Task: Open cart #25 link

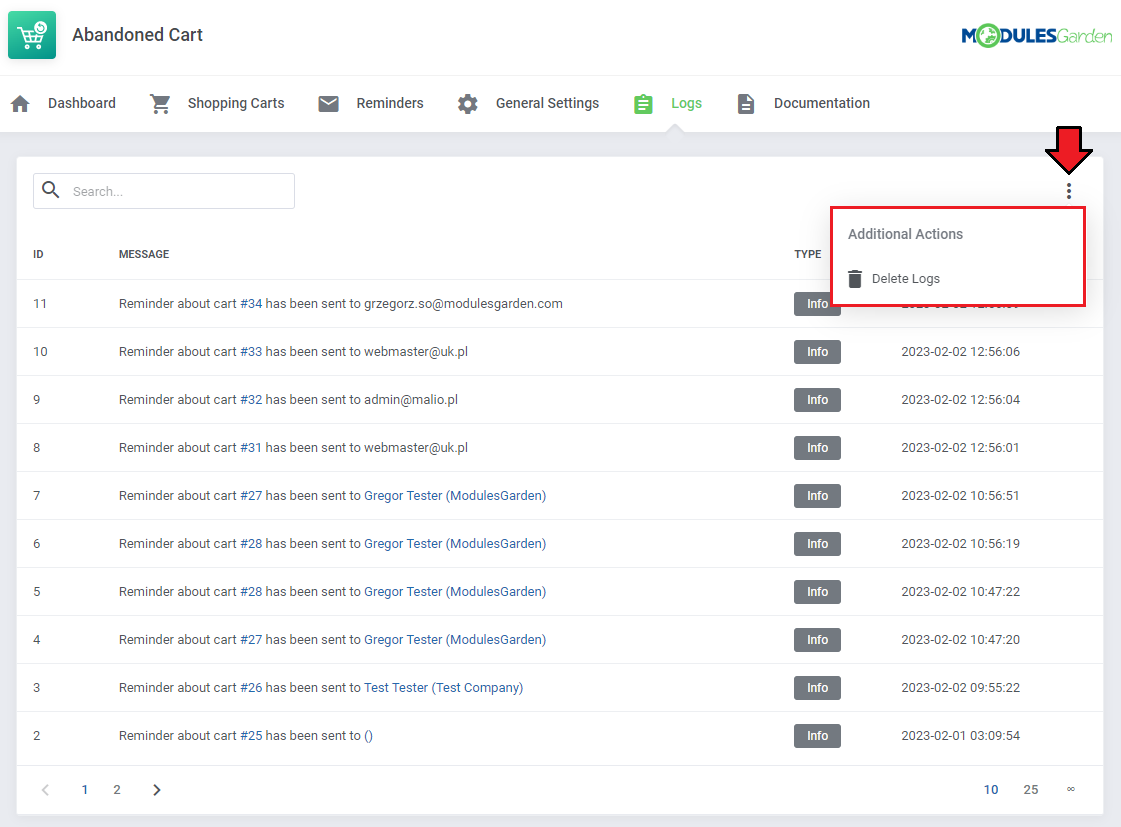Action: [x=251, y=736]
